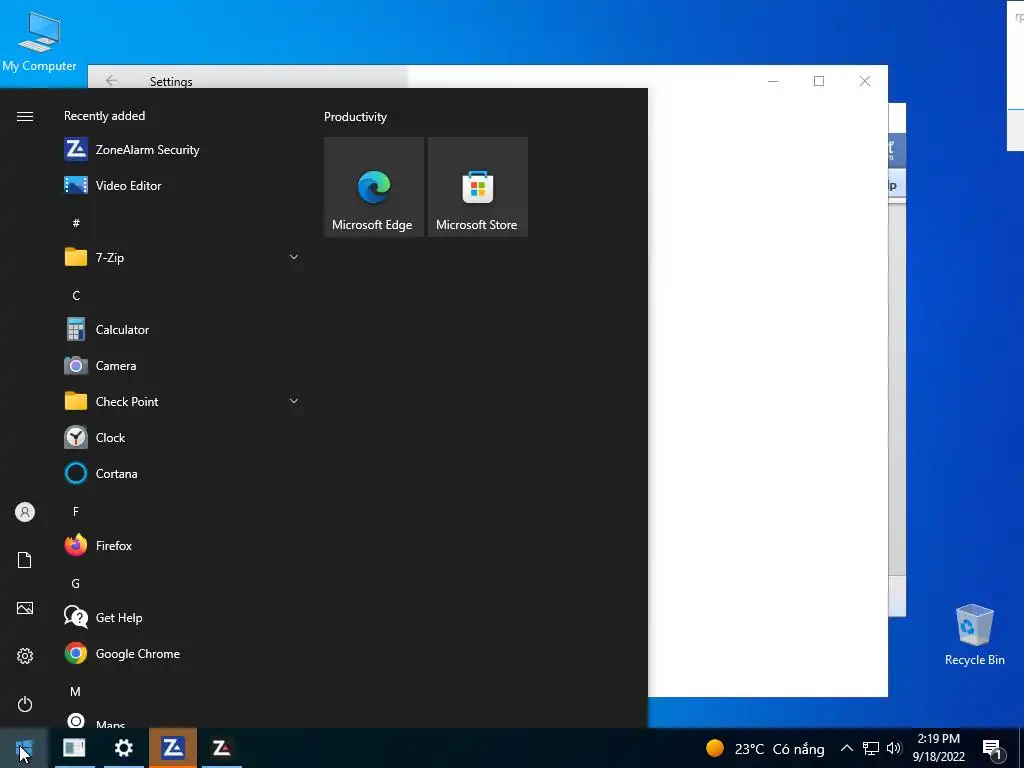The height and width of the screenshot is (768, 1024).
Task: Expand the 7-Zip folder
Action: tap(294, 257)
